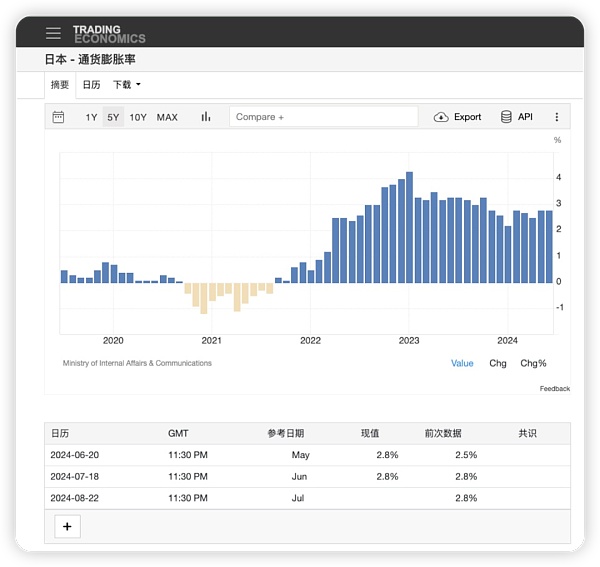600x567 pixels.
Task: Select the 10Y time range
Action: 138,117
